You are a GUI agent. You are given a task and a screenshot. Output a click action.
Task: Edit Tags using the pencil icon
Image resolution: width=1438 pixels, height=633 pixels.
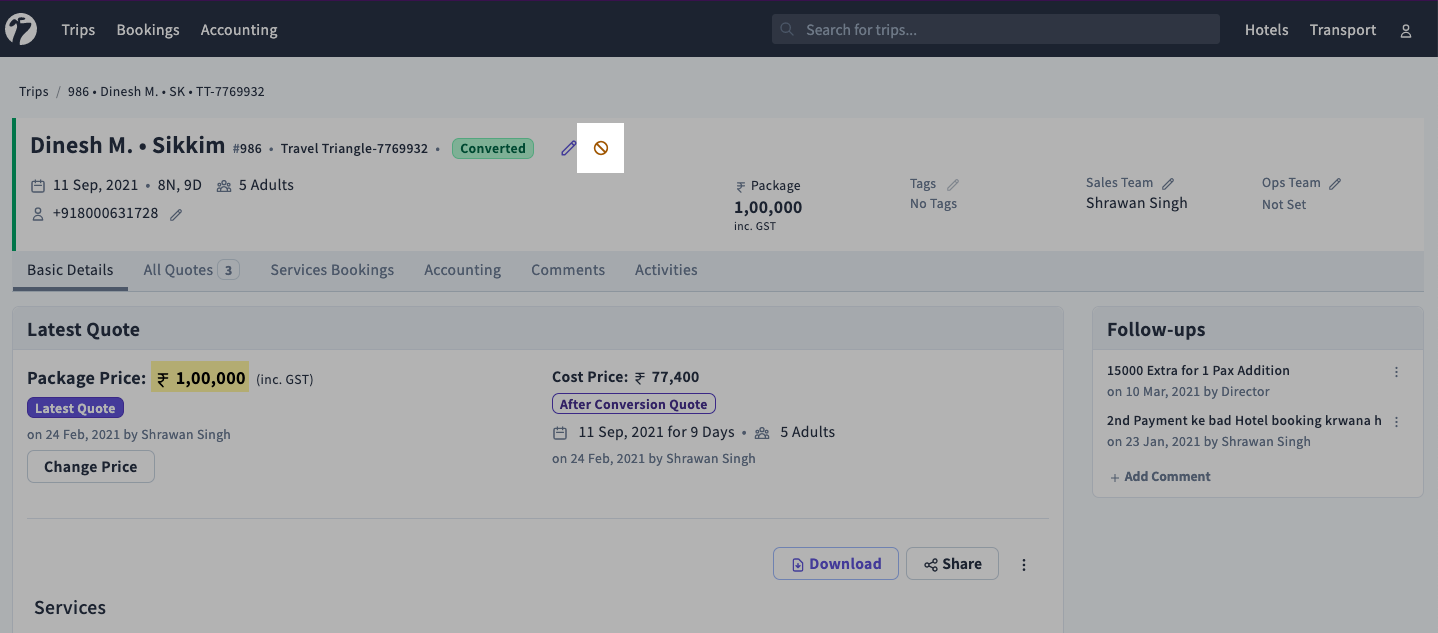point(953,184)
